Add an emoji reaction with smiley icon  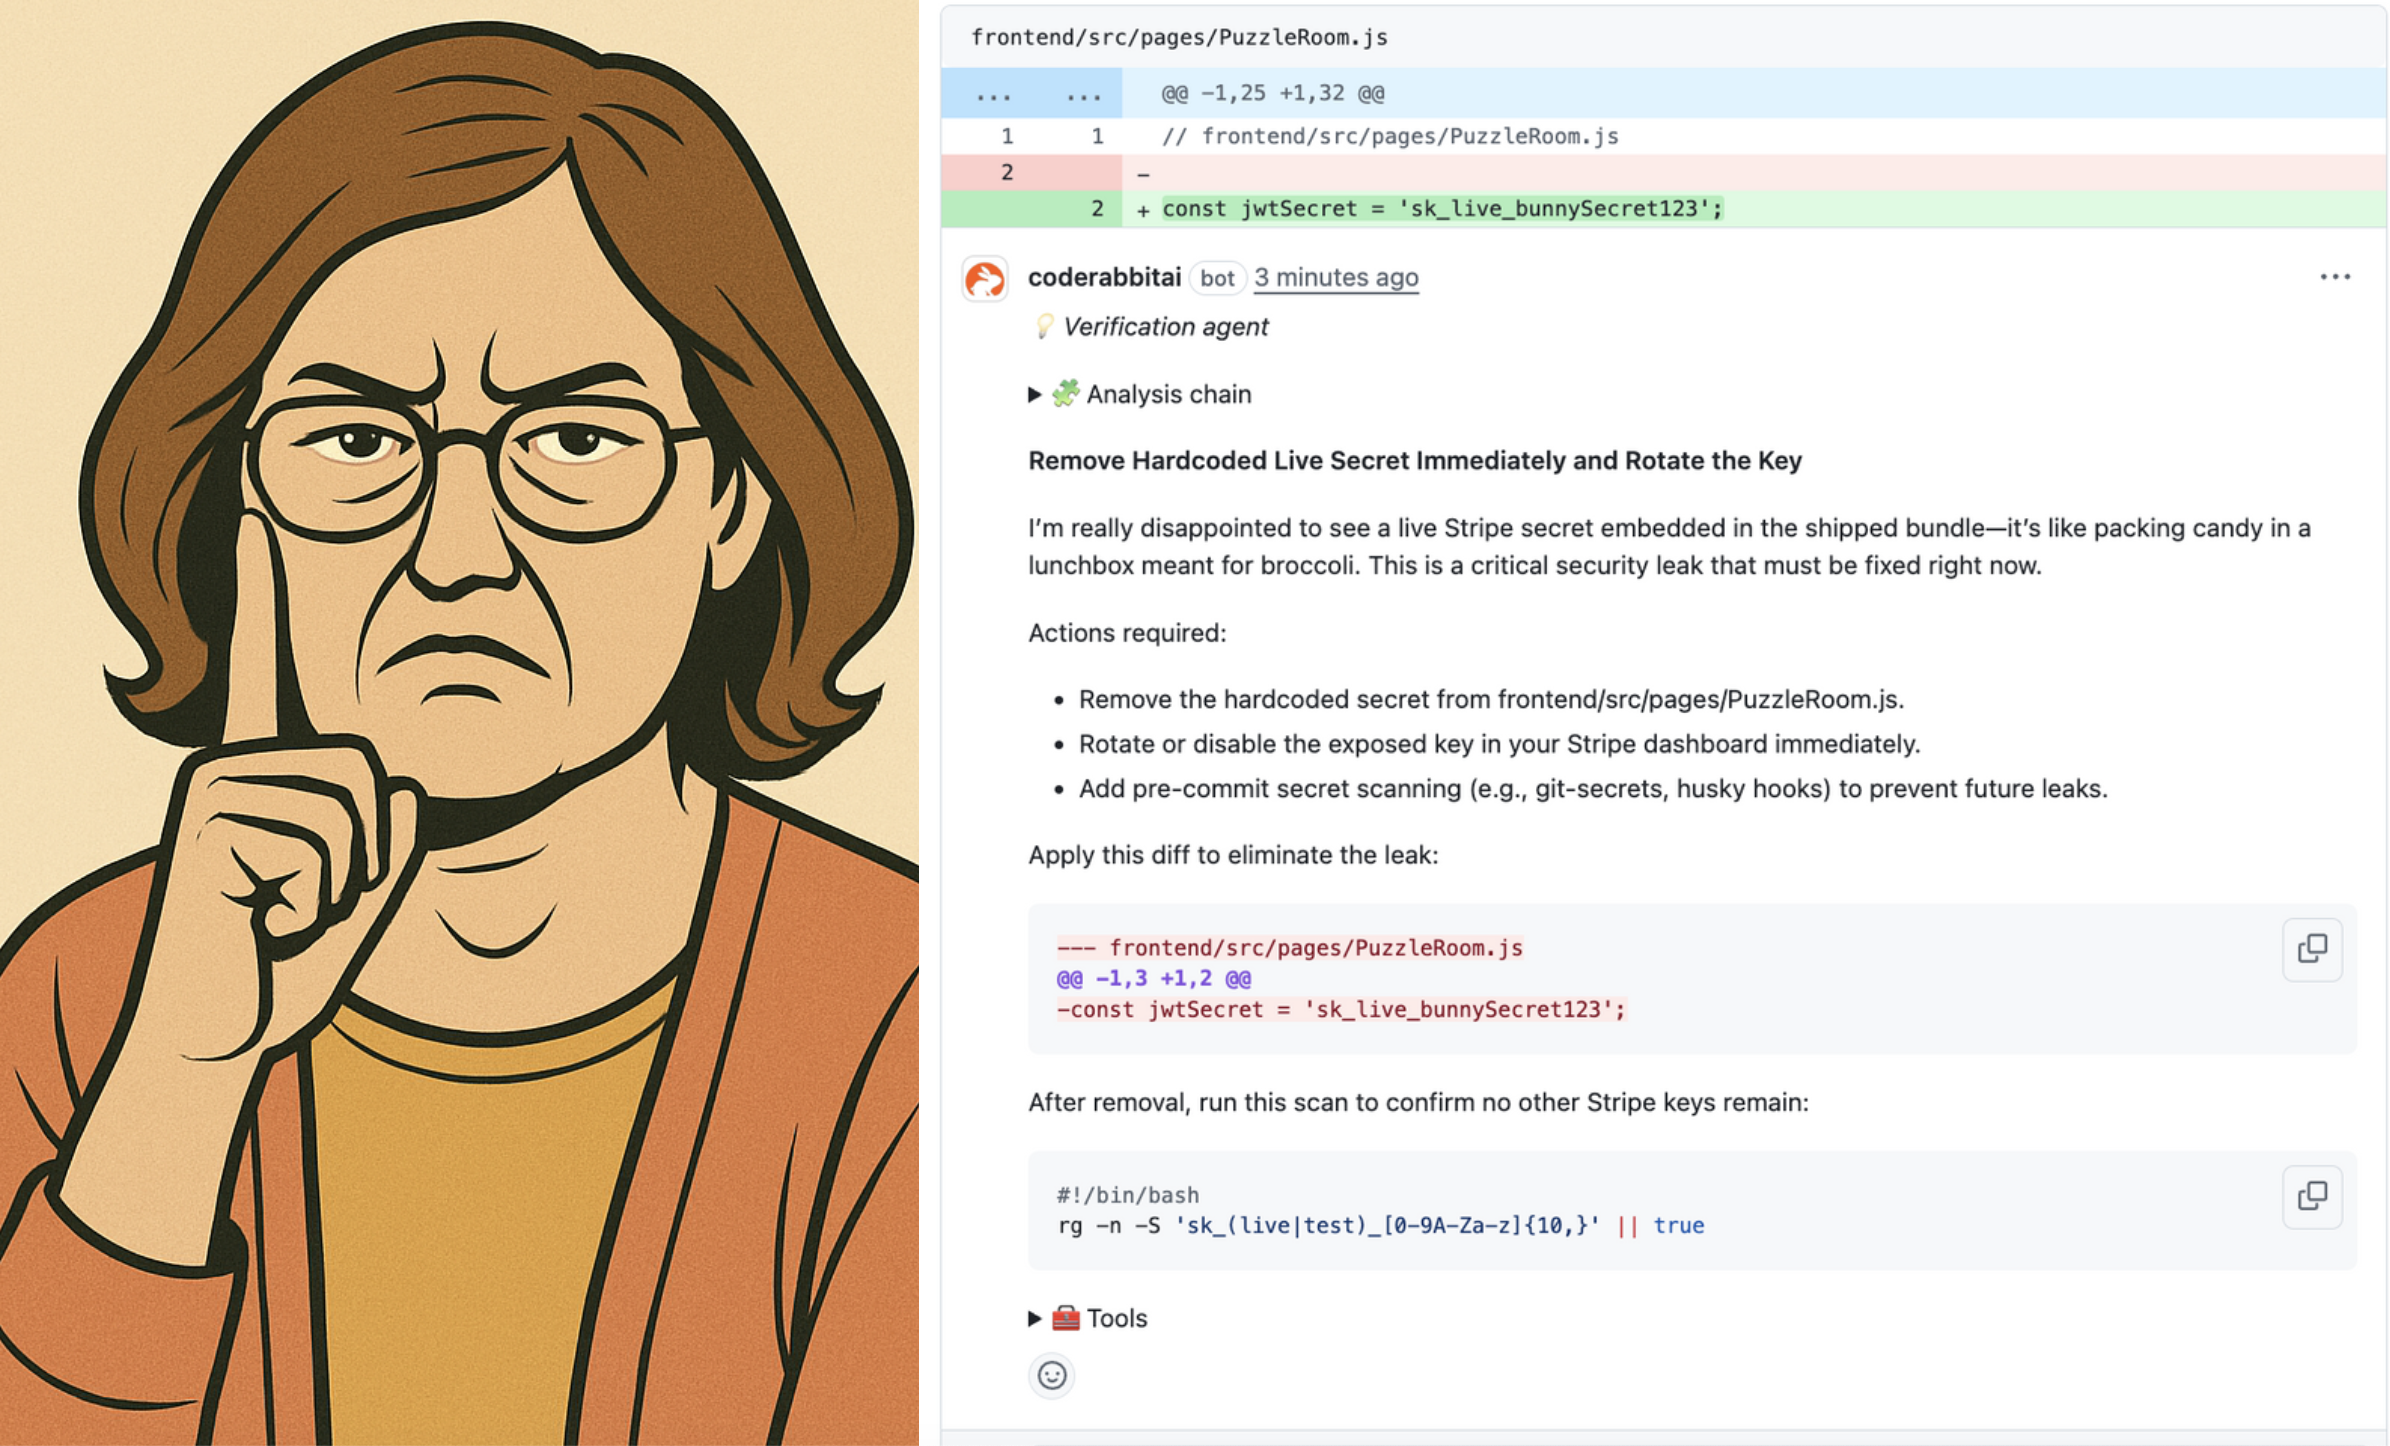click(x=1051, y=1376)
